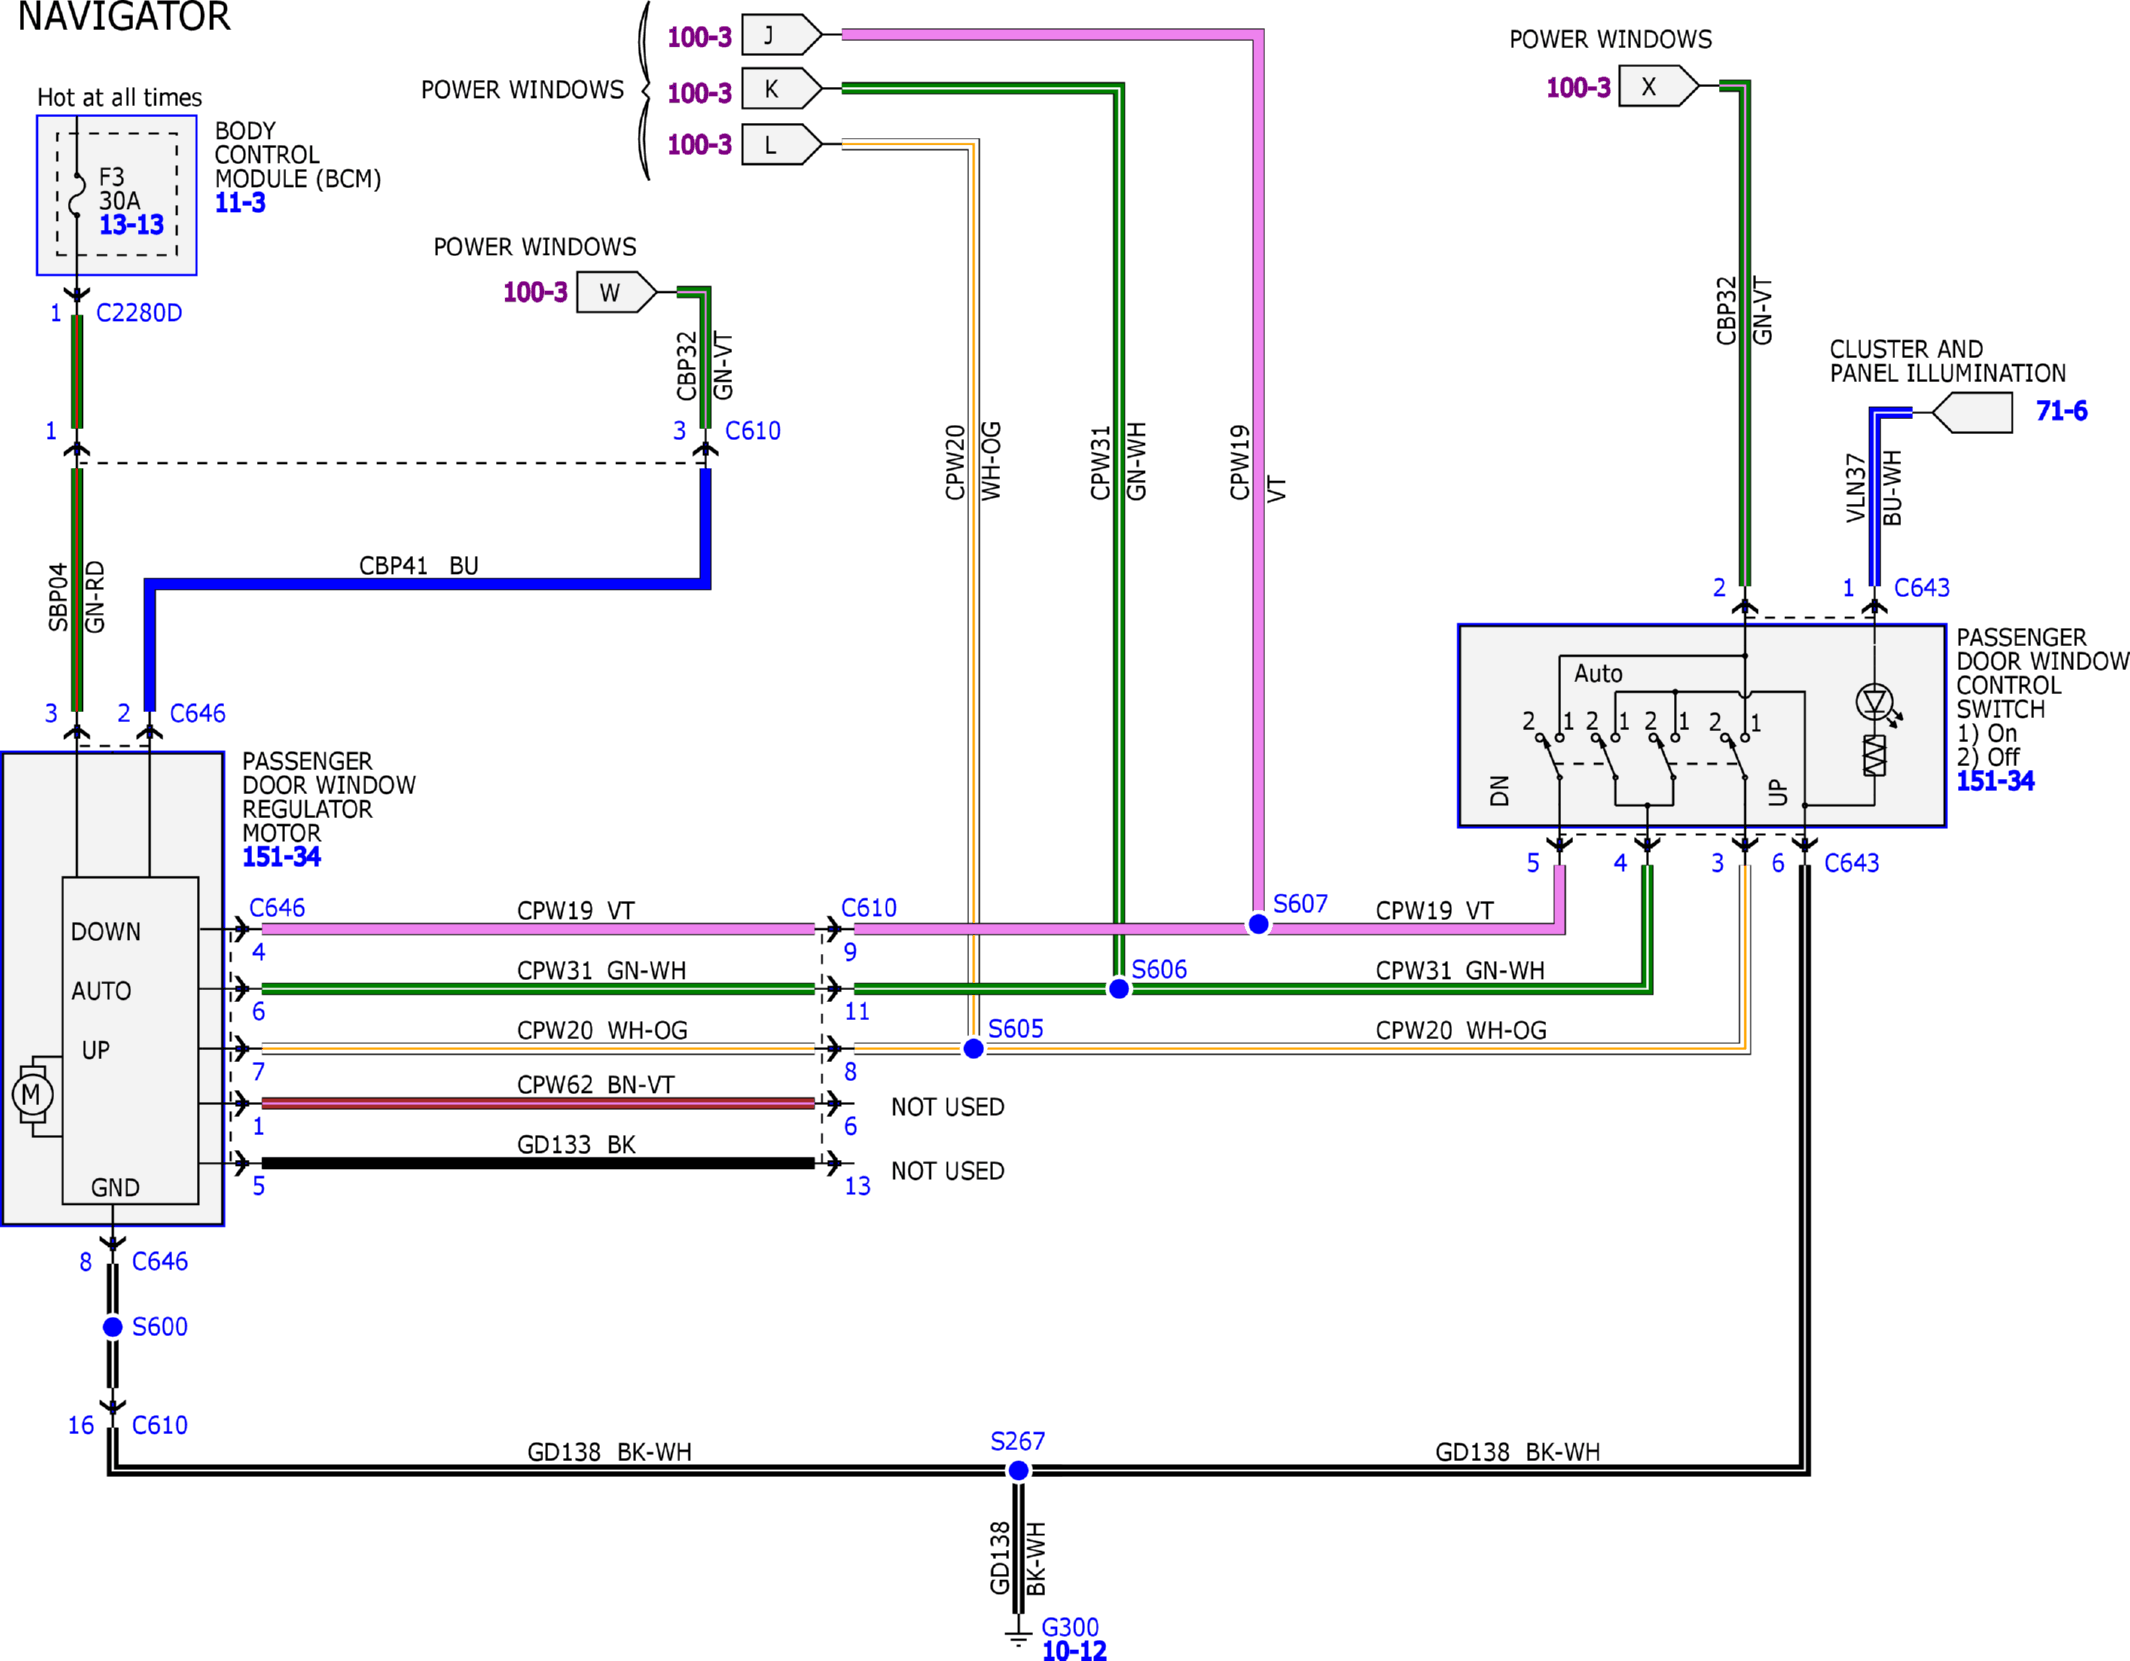
Task: Click the K off-page connector symbol
Action: point(782,89)
